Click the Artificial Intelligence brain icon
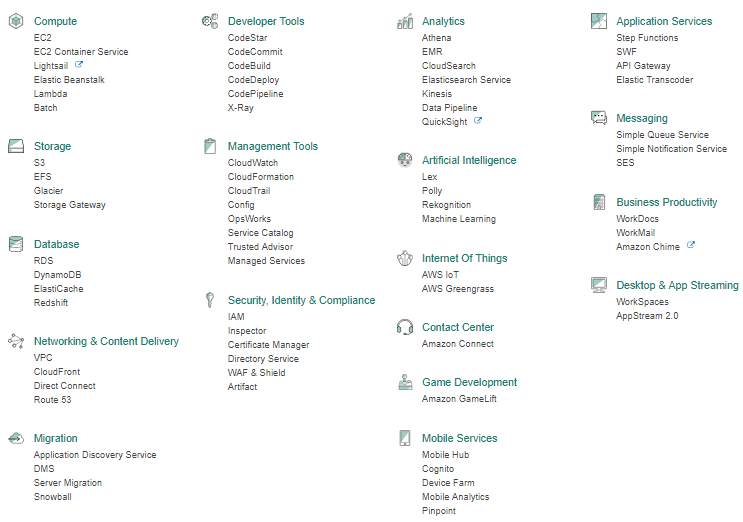 coord(405,160)
